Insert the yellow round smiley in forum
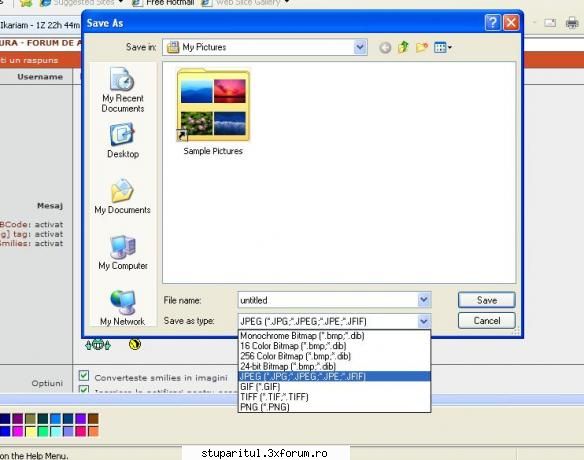The image size is (584, 460). (135, 345)
